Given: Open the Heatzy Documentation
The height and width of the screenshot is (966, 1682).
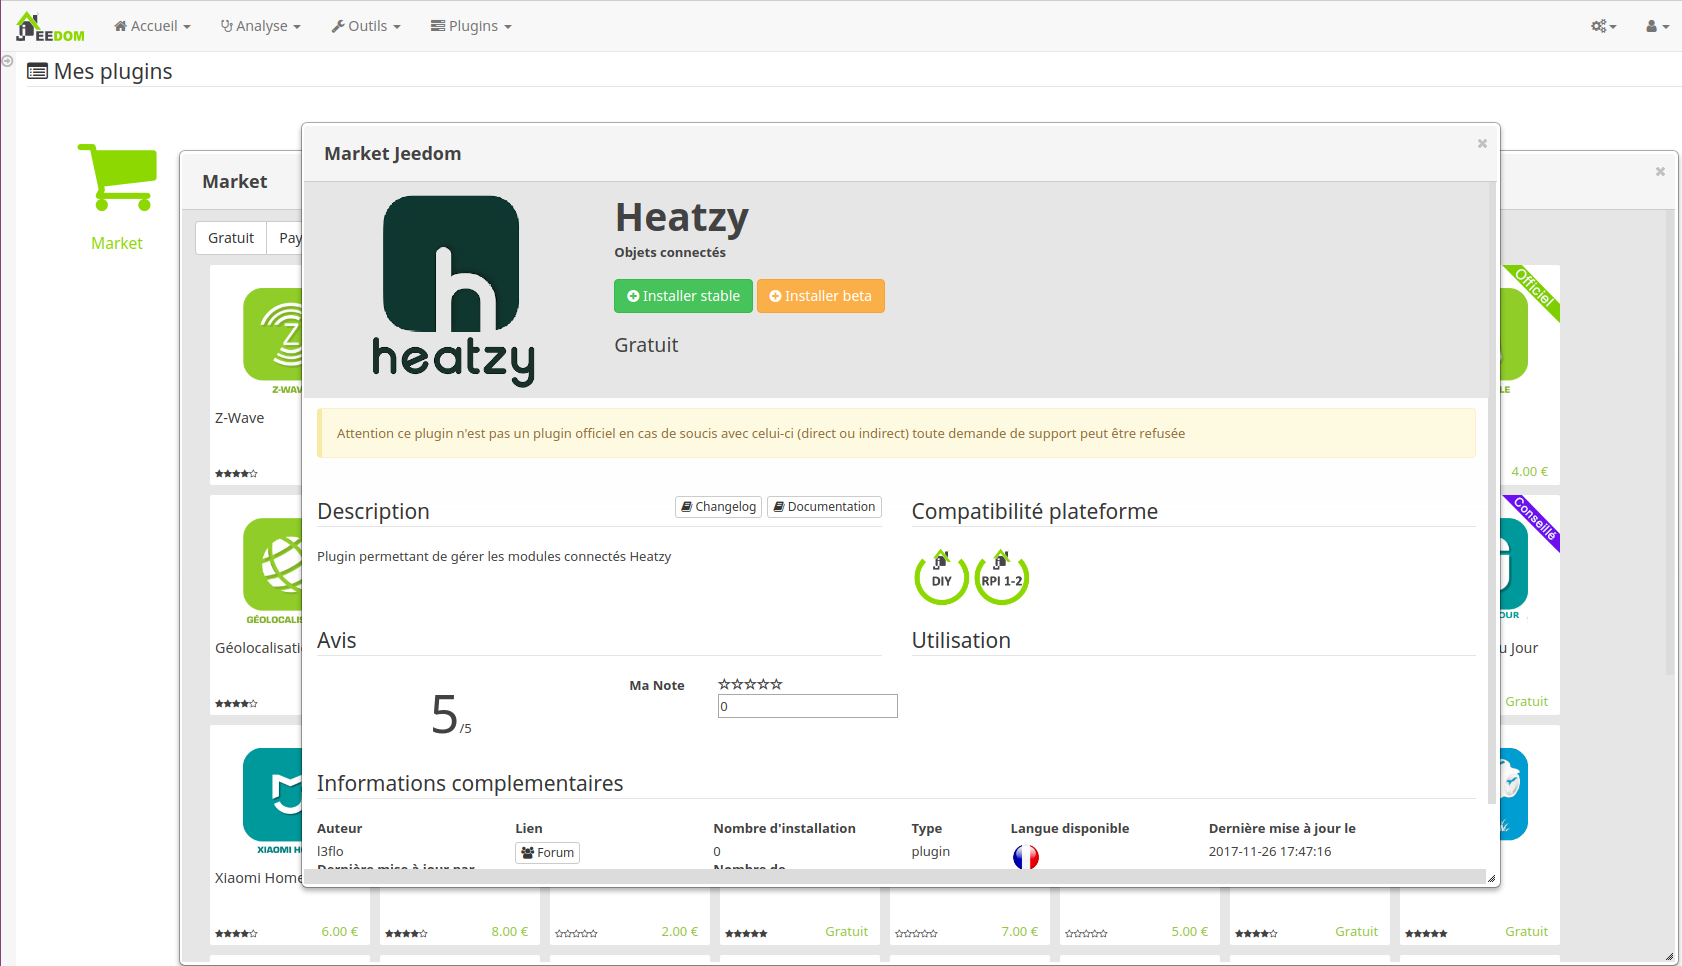Looking at the screenshot, I should coord(824,507).
